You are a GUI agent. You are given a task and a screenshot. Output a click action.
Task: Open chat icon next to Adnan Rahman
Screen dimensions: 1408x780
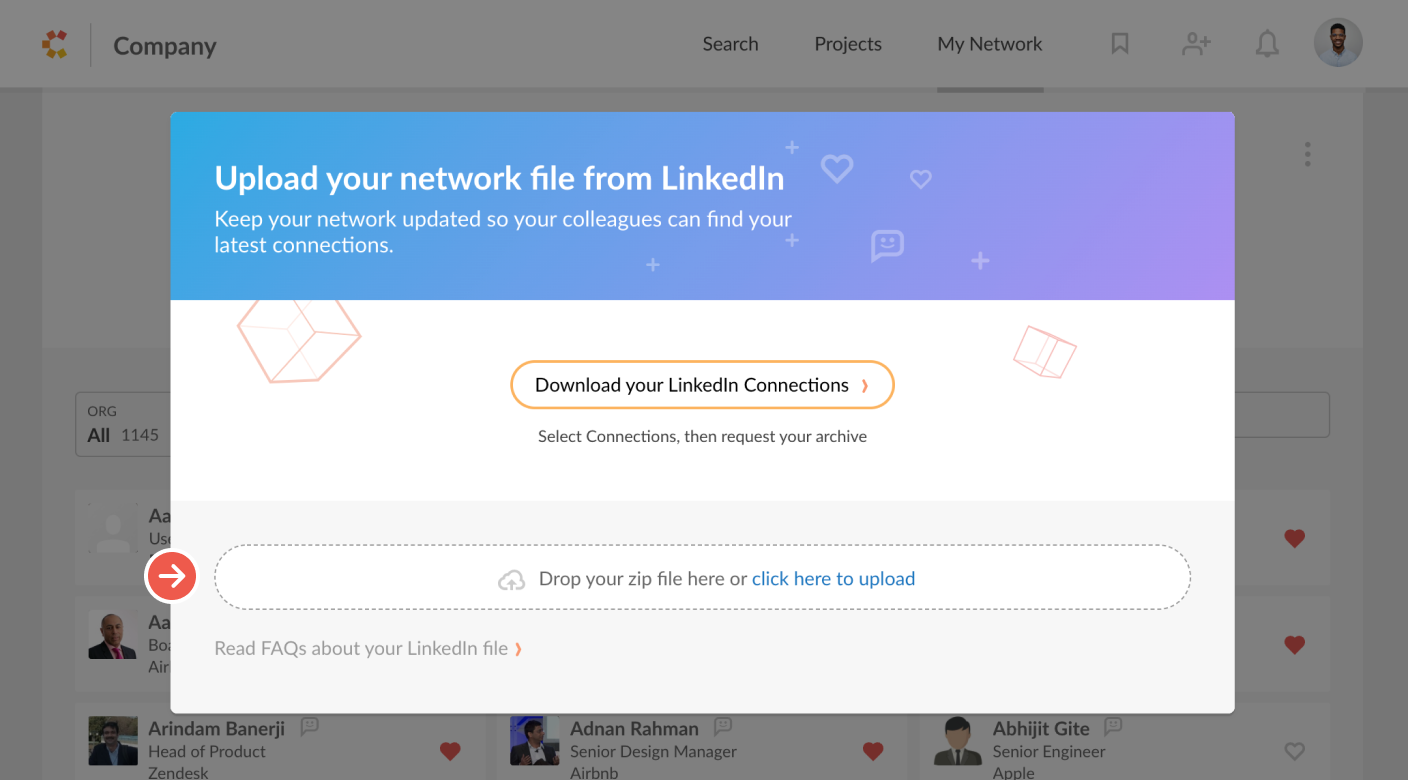click(x=723, y=726)
